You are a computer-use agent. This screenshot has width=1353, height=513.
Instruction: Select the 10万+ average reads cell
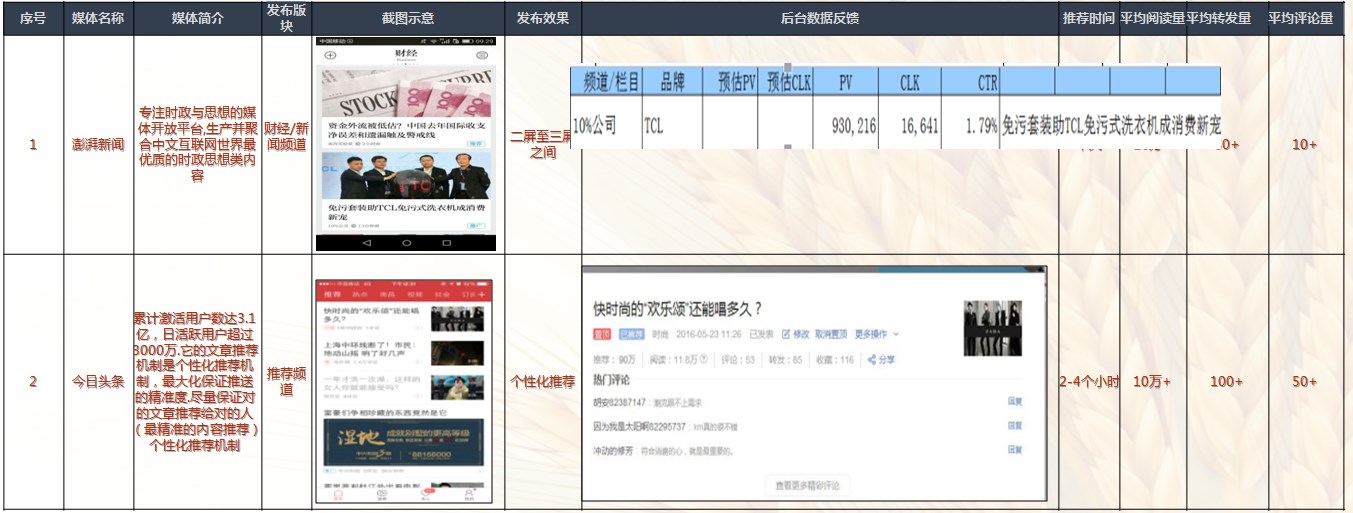tap(1152, 382)
